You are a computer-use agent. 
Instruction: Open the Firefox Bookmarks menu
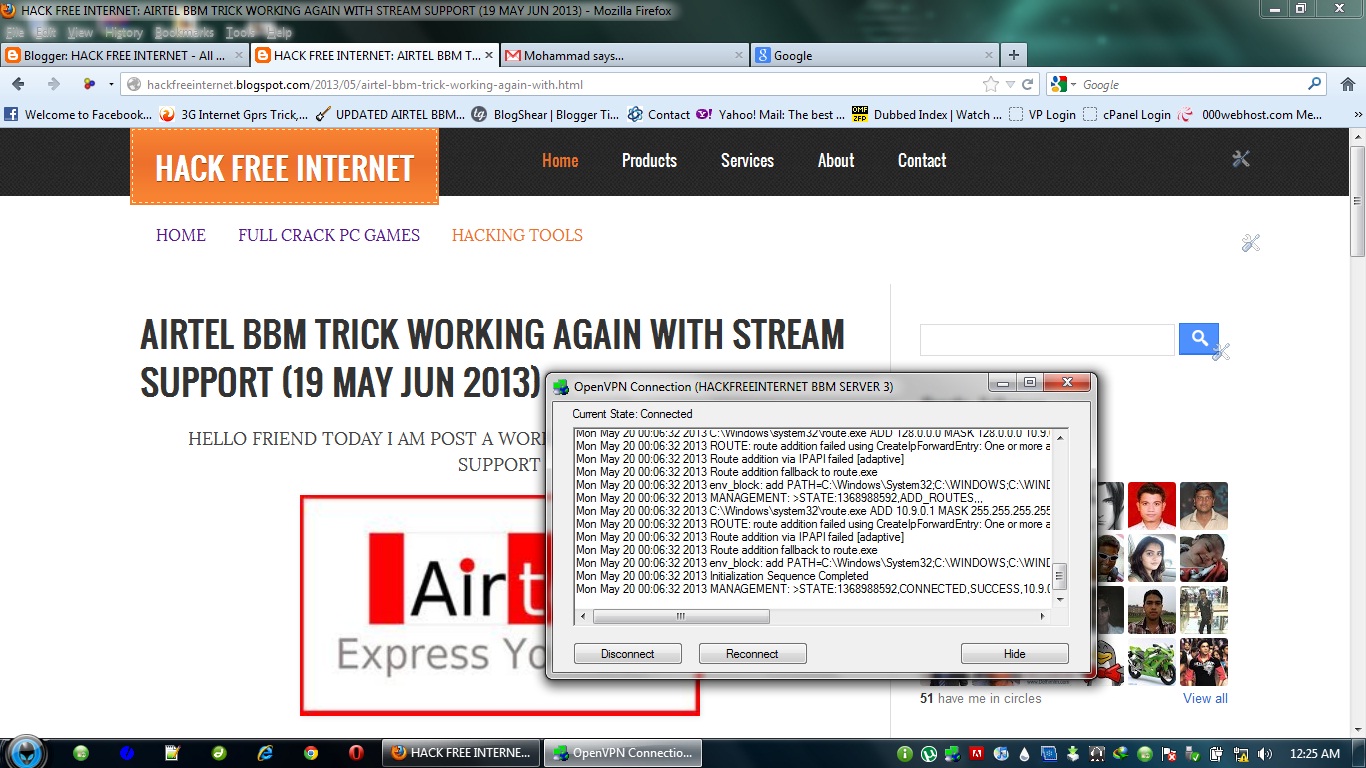(x=184, y=33)
